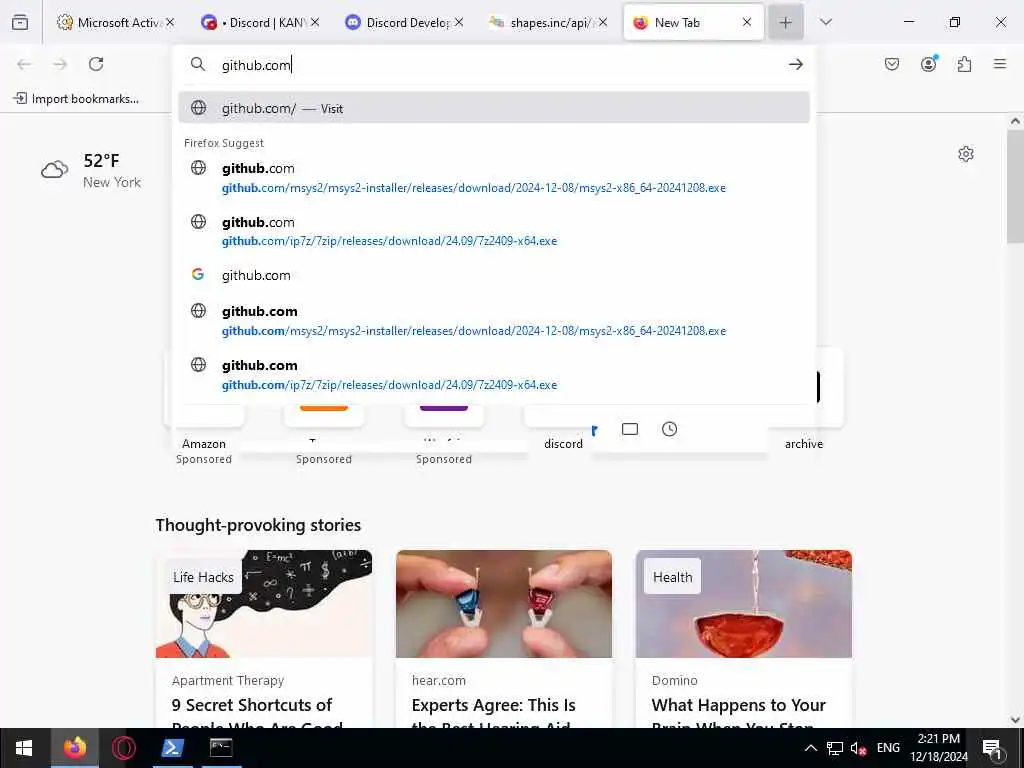Open new tab page settings gear
The width and height of the screenshot is (1024, 768).
[966, 154]
